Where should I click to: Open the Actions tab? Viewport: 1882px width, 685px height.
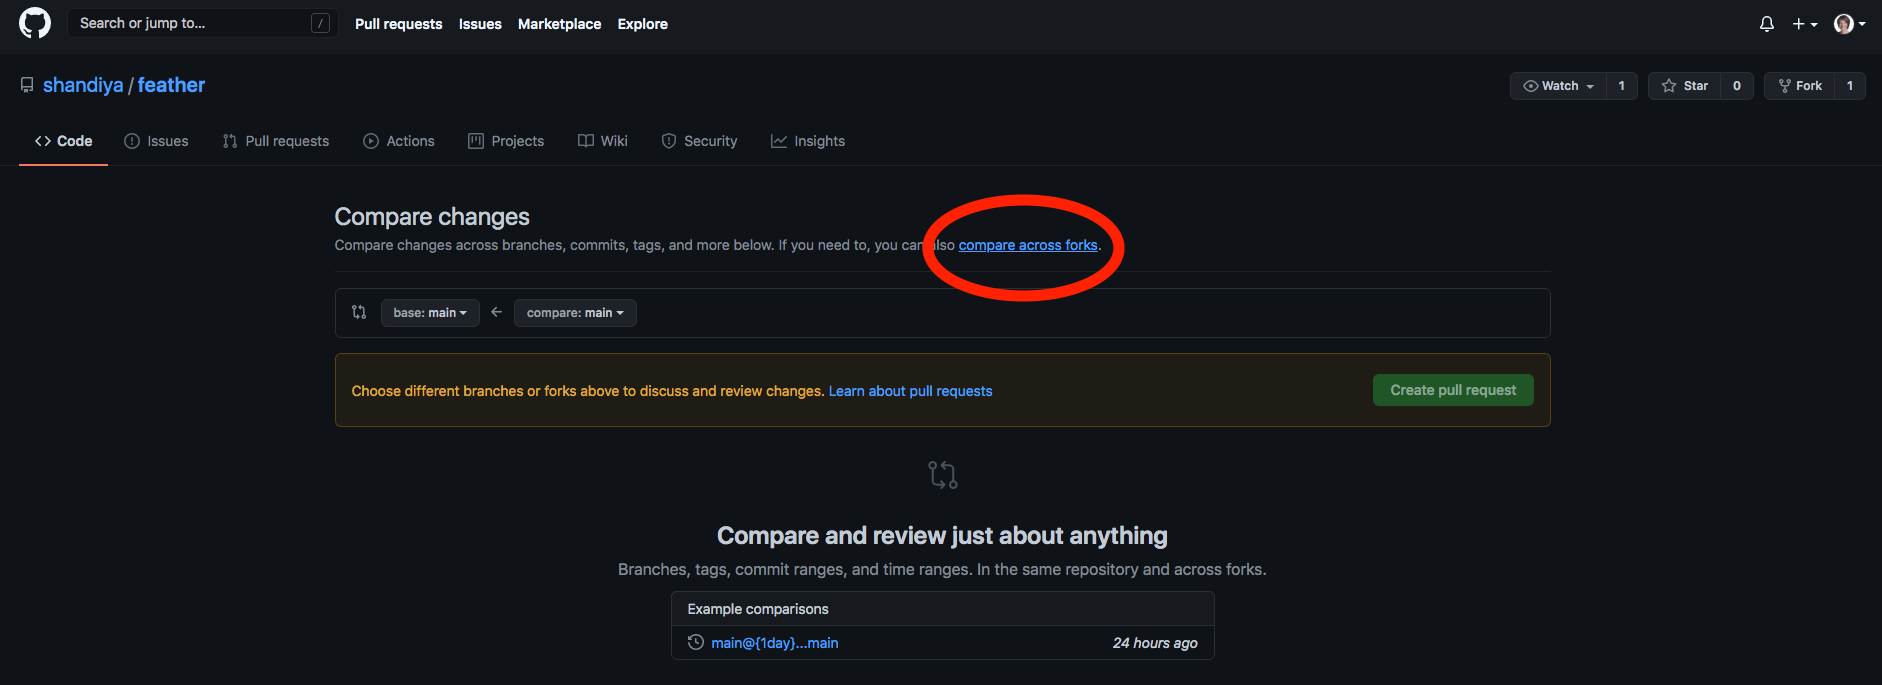399,141
